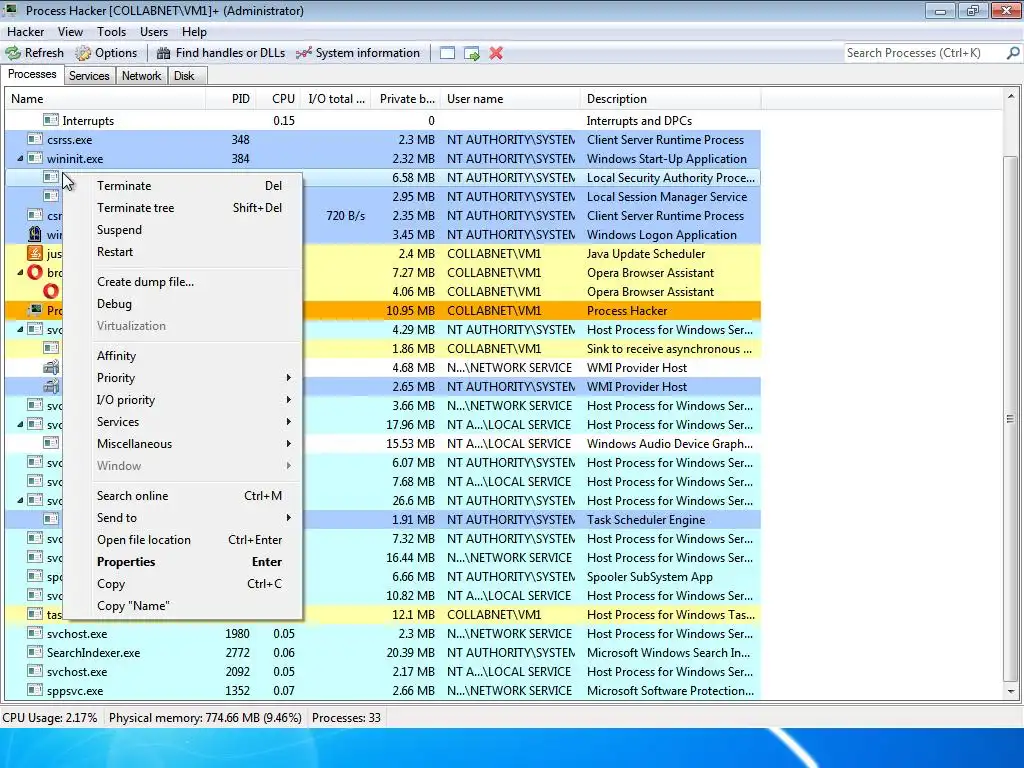The image size is (1024, 768).
Task: Click the vertical scrollbar down arrow
Action: [1010, 691]
